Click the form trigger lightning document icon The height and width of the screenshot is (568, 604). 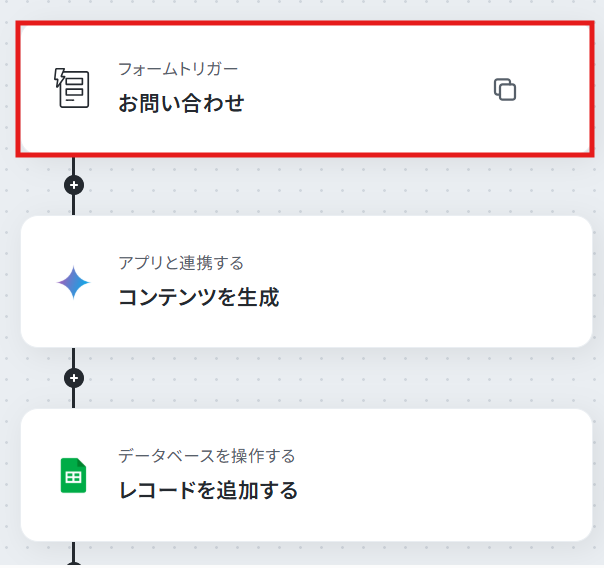click(72, 88)
